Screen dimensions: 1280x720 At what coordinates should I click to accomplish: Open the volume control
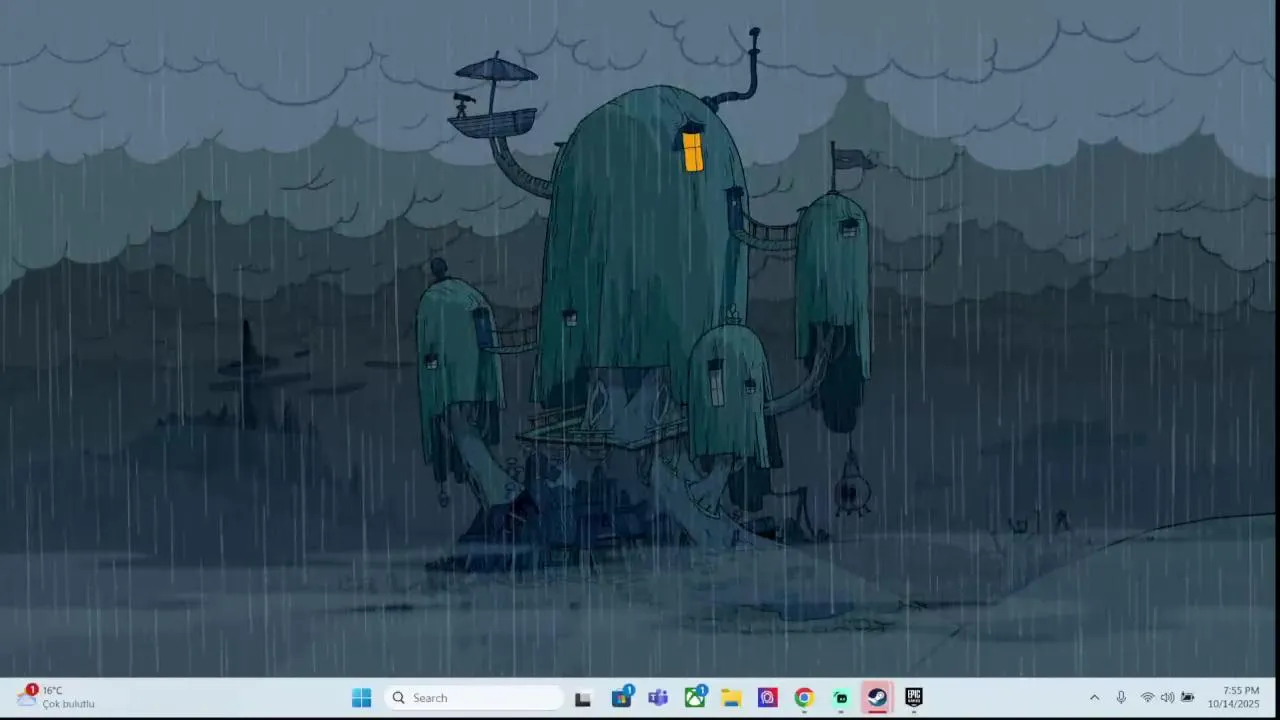coord(1167,698)
